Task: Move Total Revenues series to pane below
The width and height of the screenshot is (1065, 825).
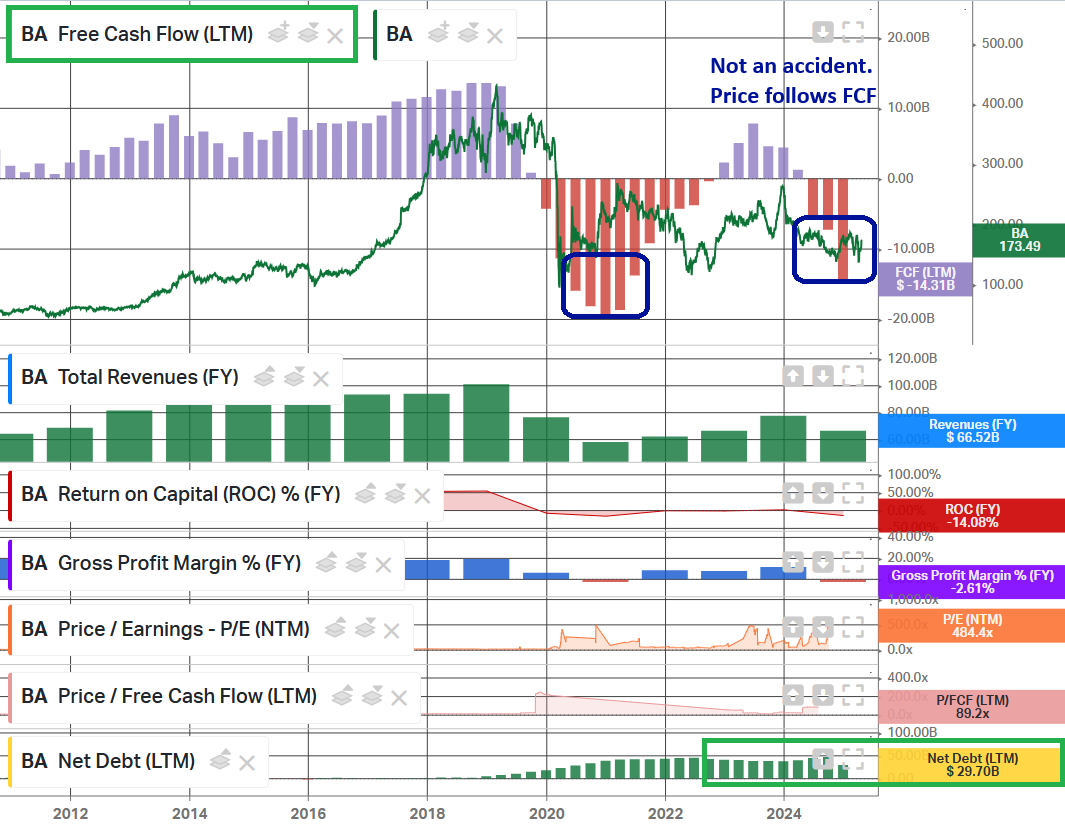Action: pyautogui.click(x=294, y=376)
